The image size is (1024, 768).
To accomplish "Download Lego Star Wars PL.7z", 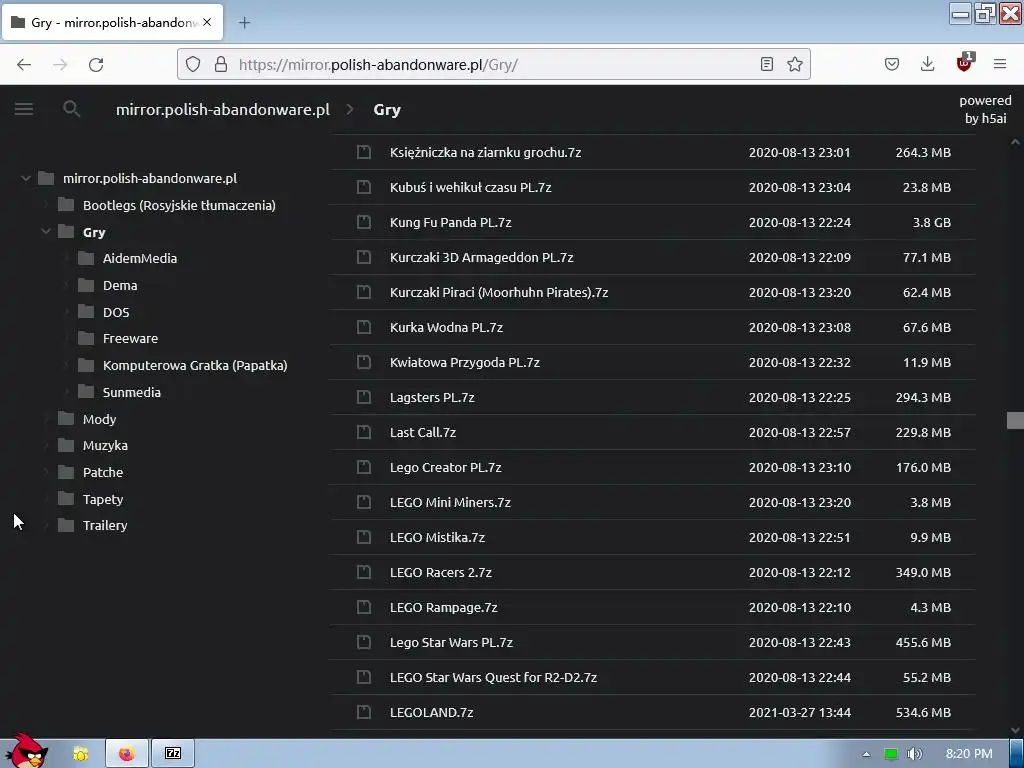I will point(451,643).
